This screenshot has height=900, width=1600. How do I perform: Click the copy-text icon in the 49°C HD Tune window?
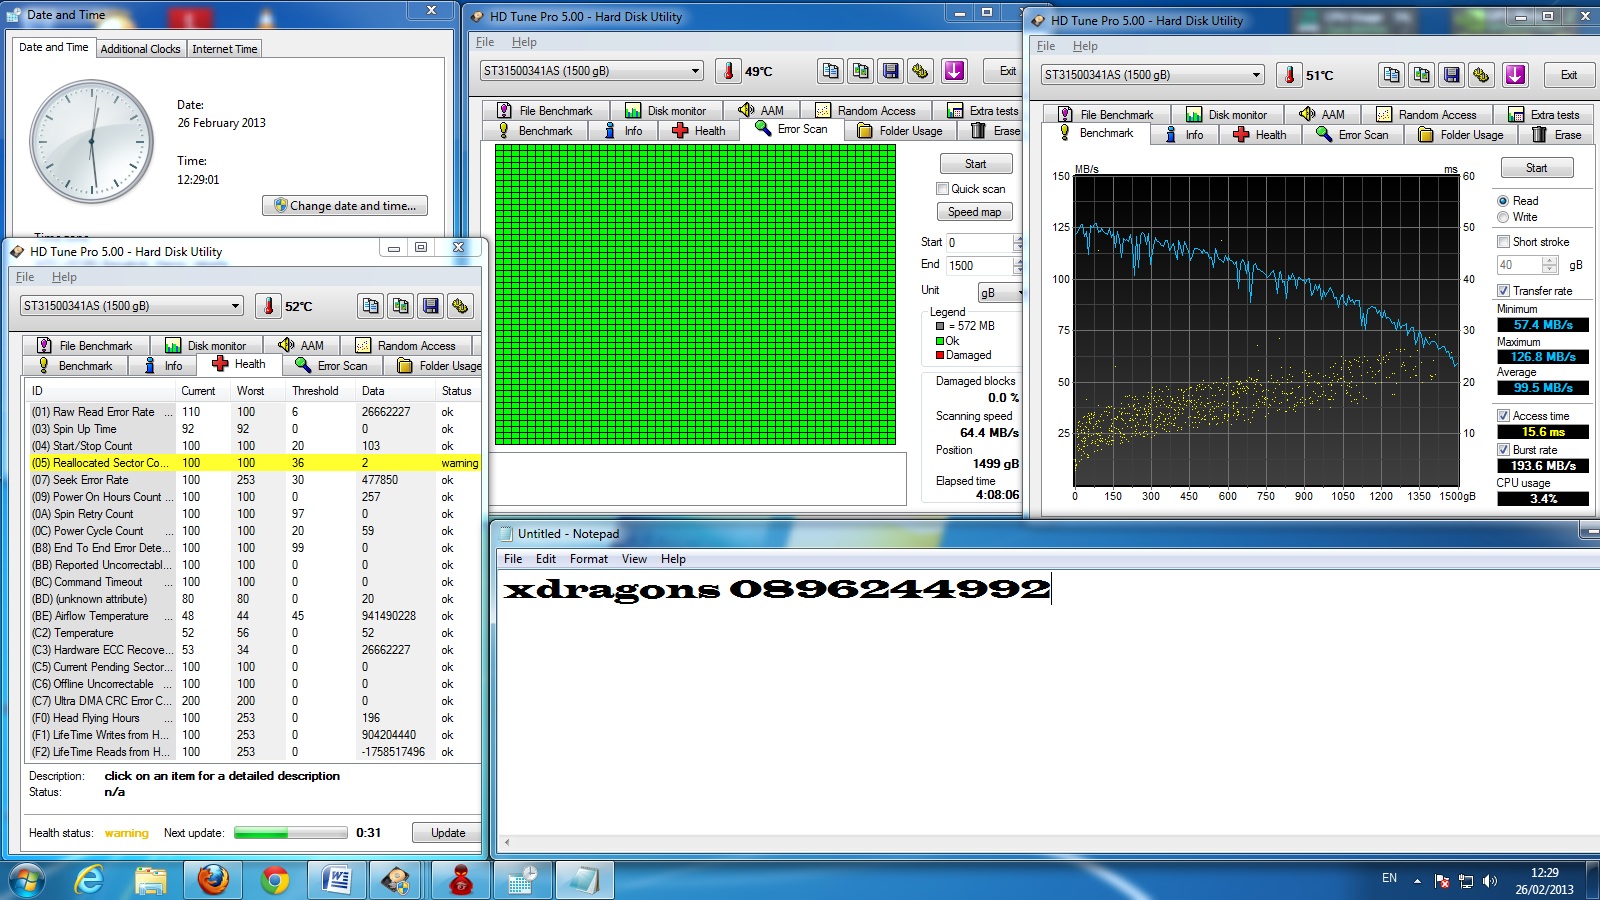click(x=831, y=71)
